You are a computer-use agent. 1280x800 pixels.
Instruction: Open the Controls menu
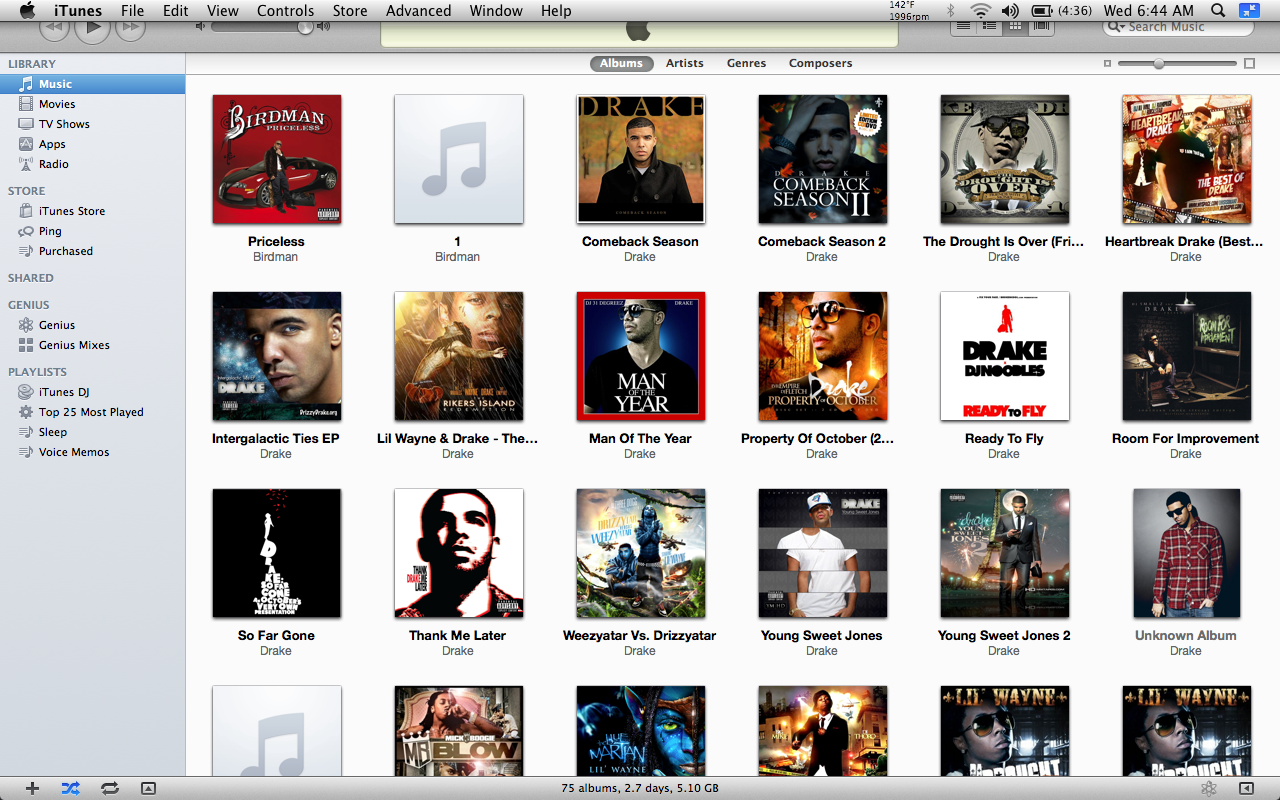[286, 11]
